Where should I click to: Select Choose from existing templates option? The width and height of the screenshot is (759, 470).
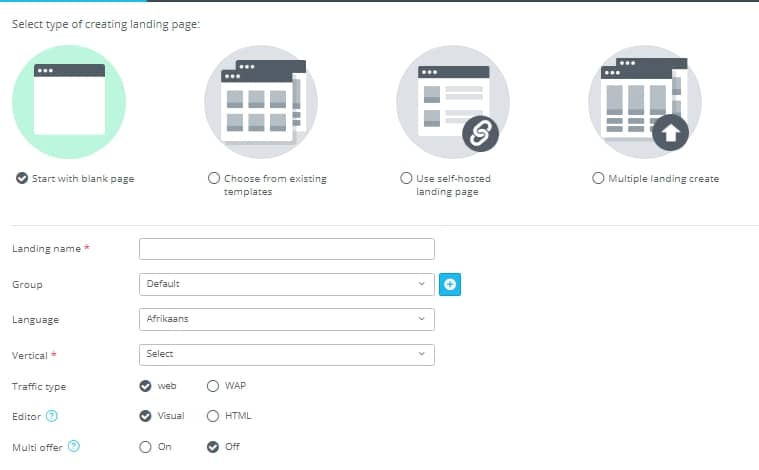coord(213,178)
